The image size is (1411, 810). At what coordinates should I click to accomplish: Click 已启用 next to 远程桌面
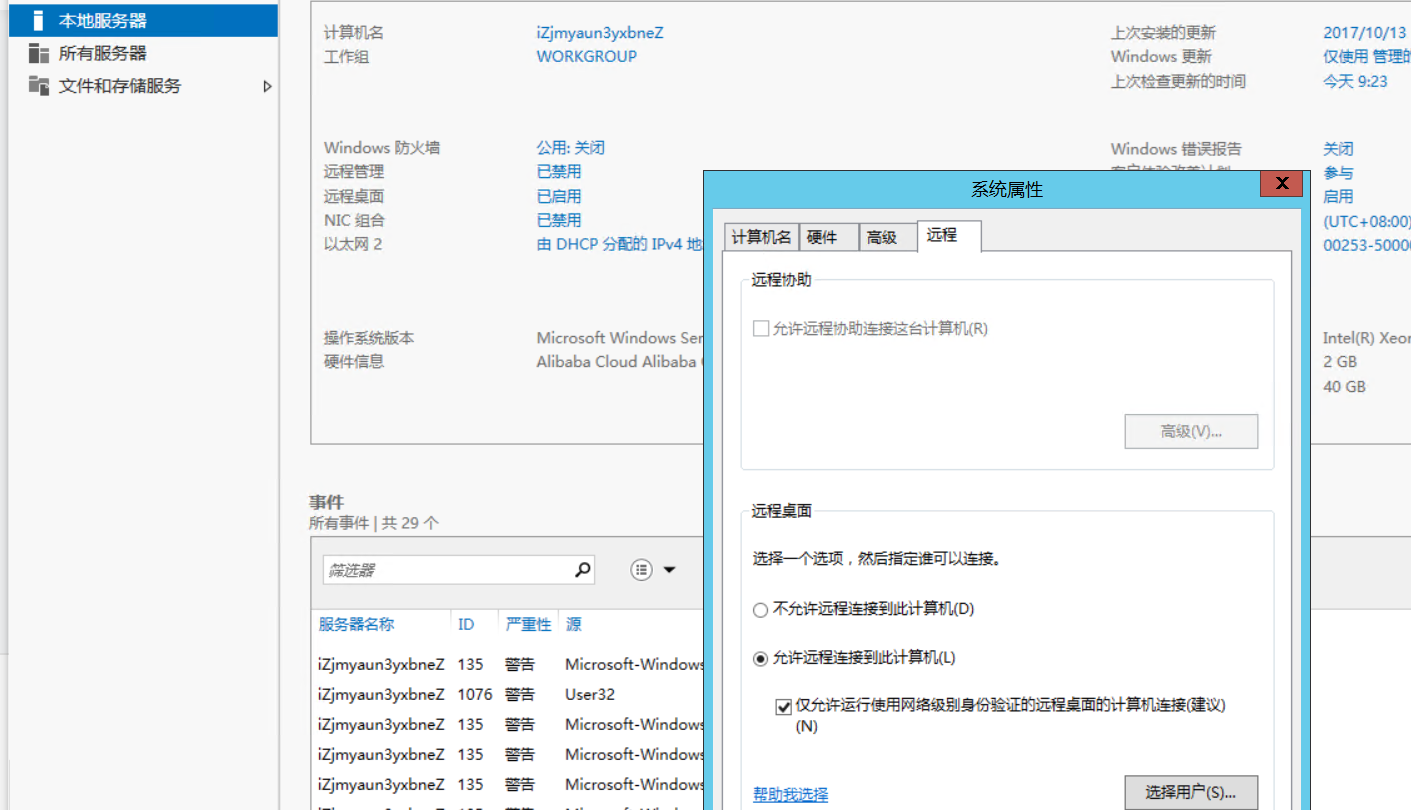[x=558, y=197]
